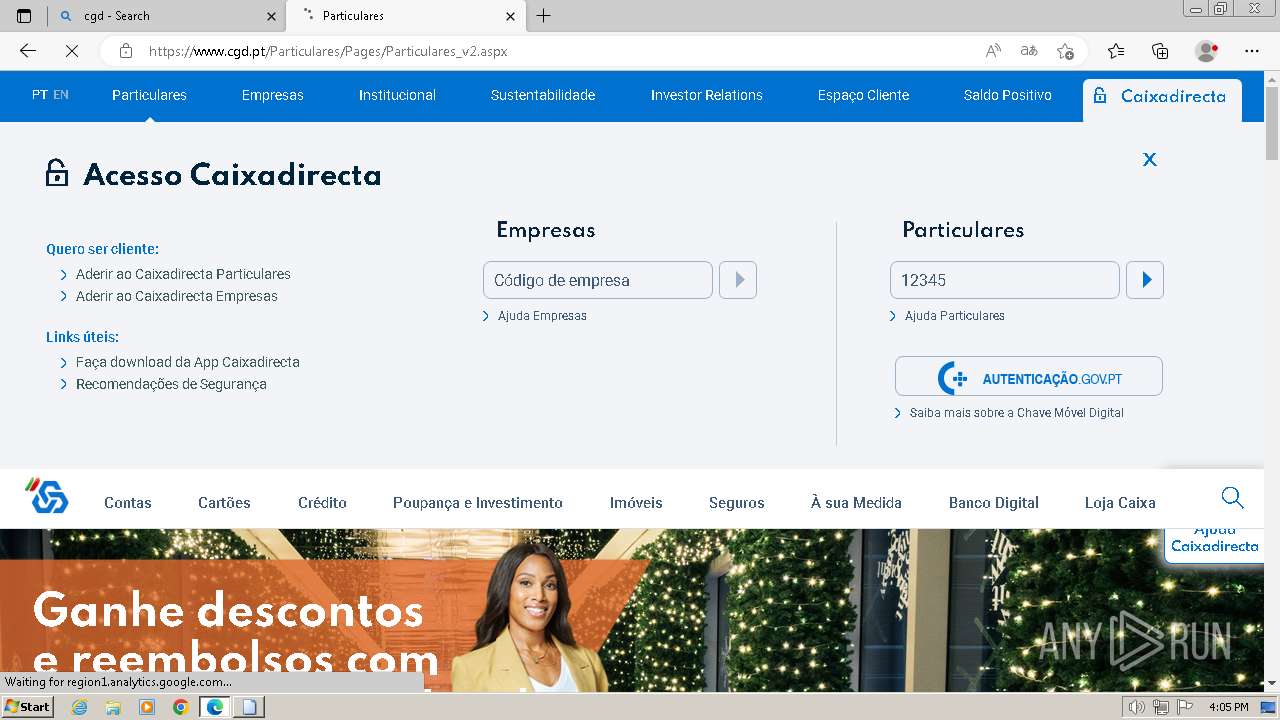The height and width of the screenshot is (720, 1280).
Task: Open the Favorites list icon
Action: point(1116,51)
